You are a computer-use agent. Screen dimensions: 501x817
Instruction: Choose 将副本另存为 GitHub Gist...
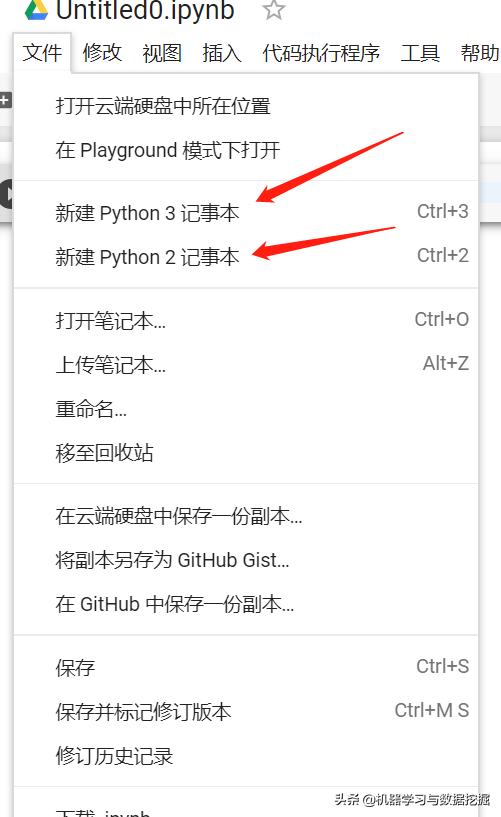246,560
